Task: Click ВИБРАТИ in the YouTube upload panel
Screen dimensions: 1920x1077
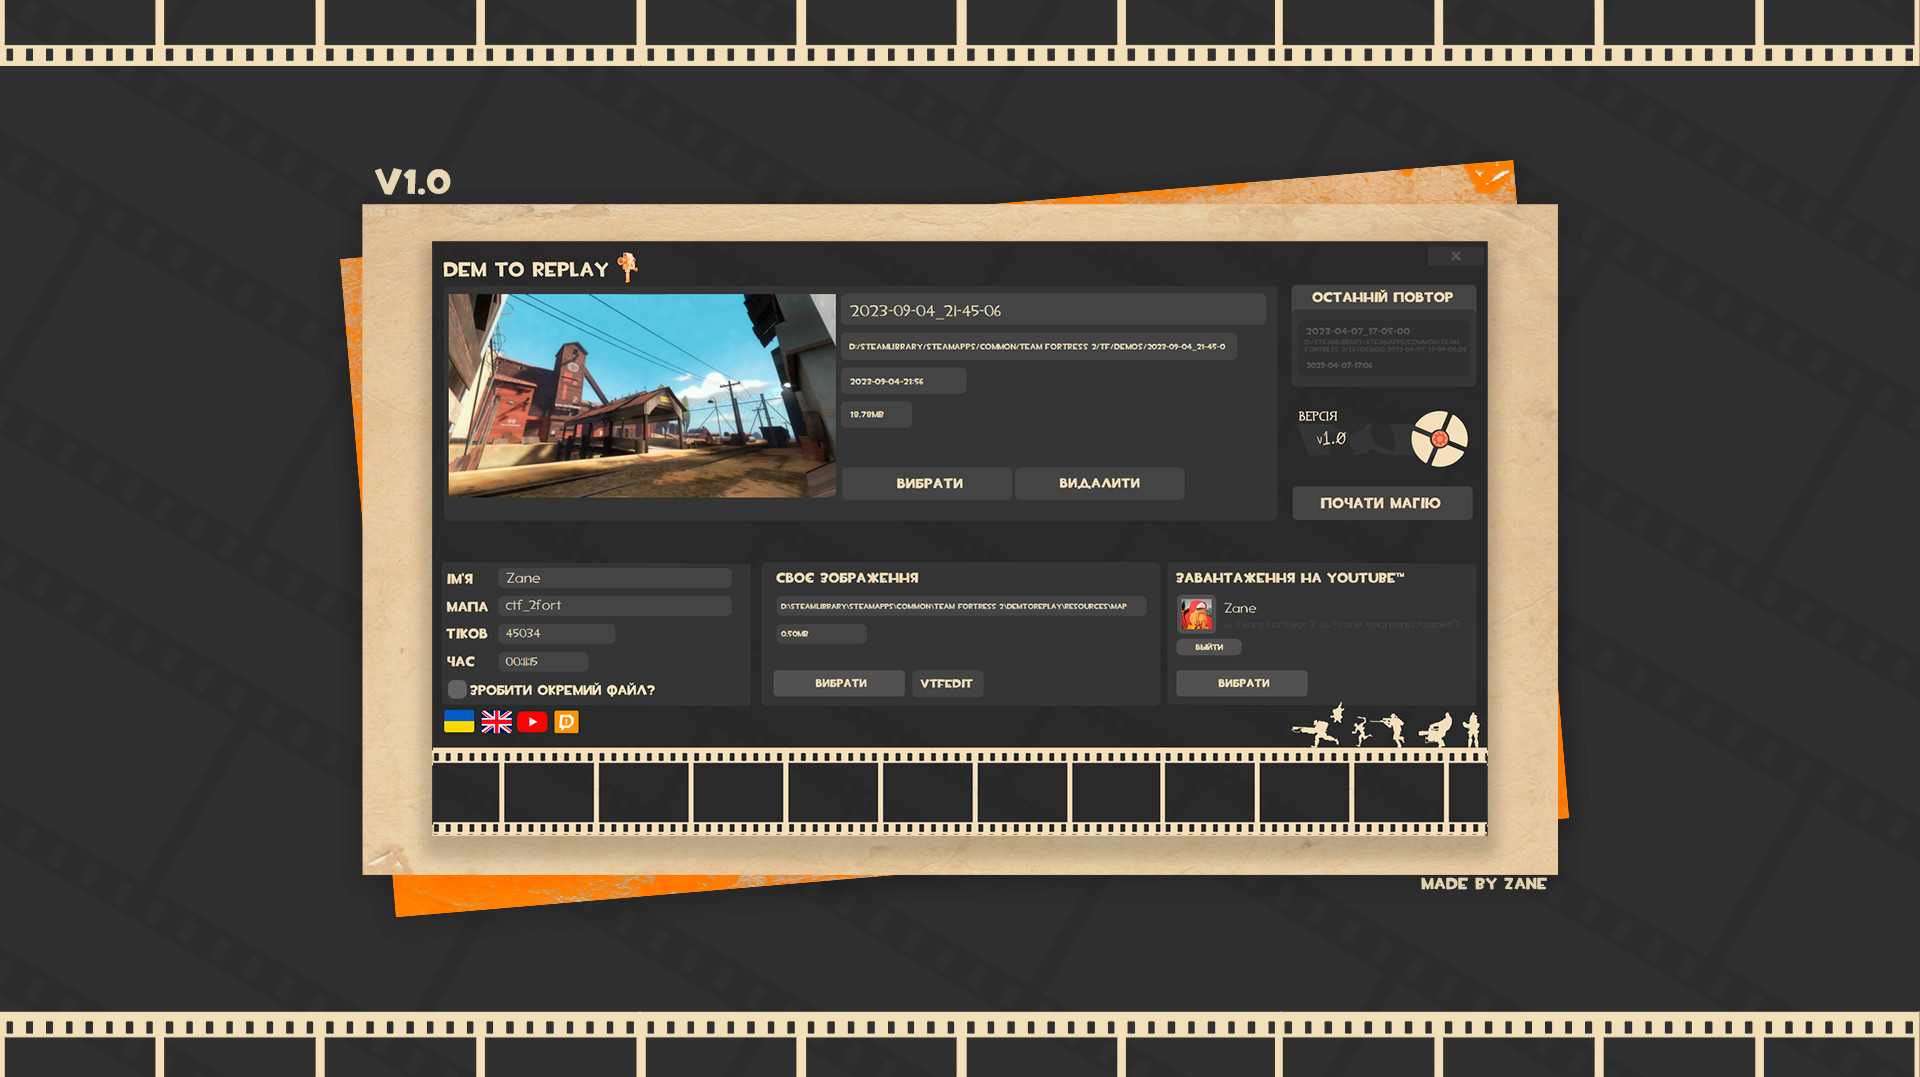Action: 1241,683
